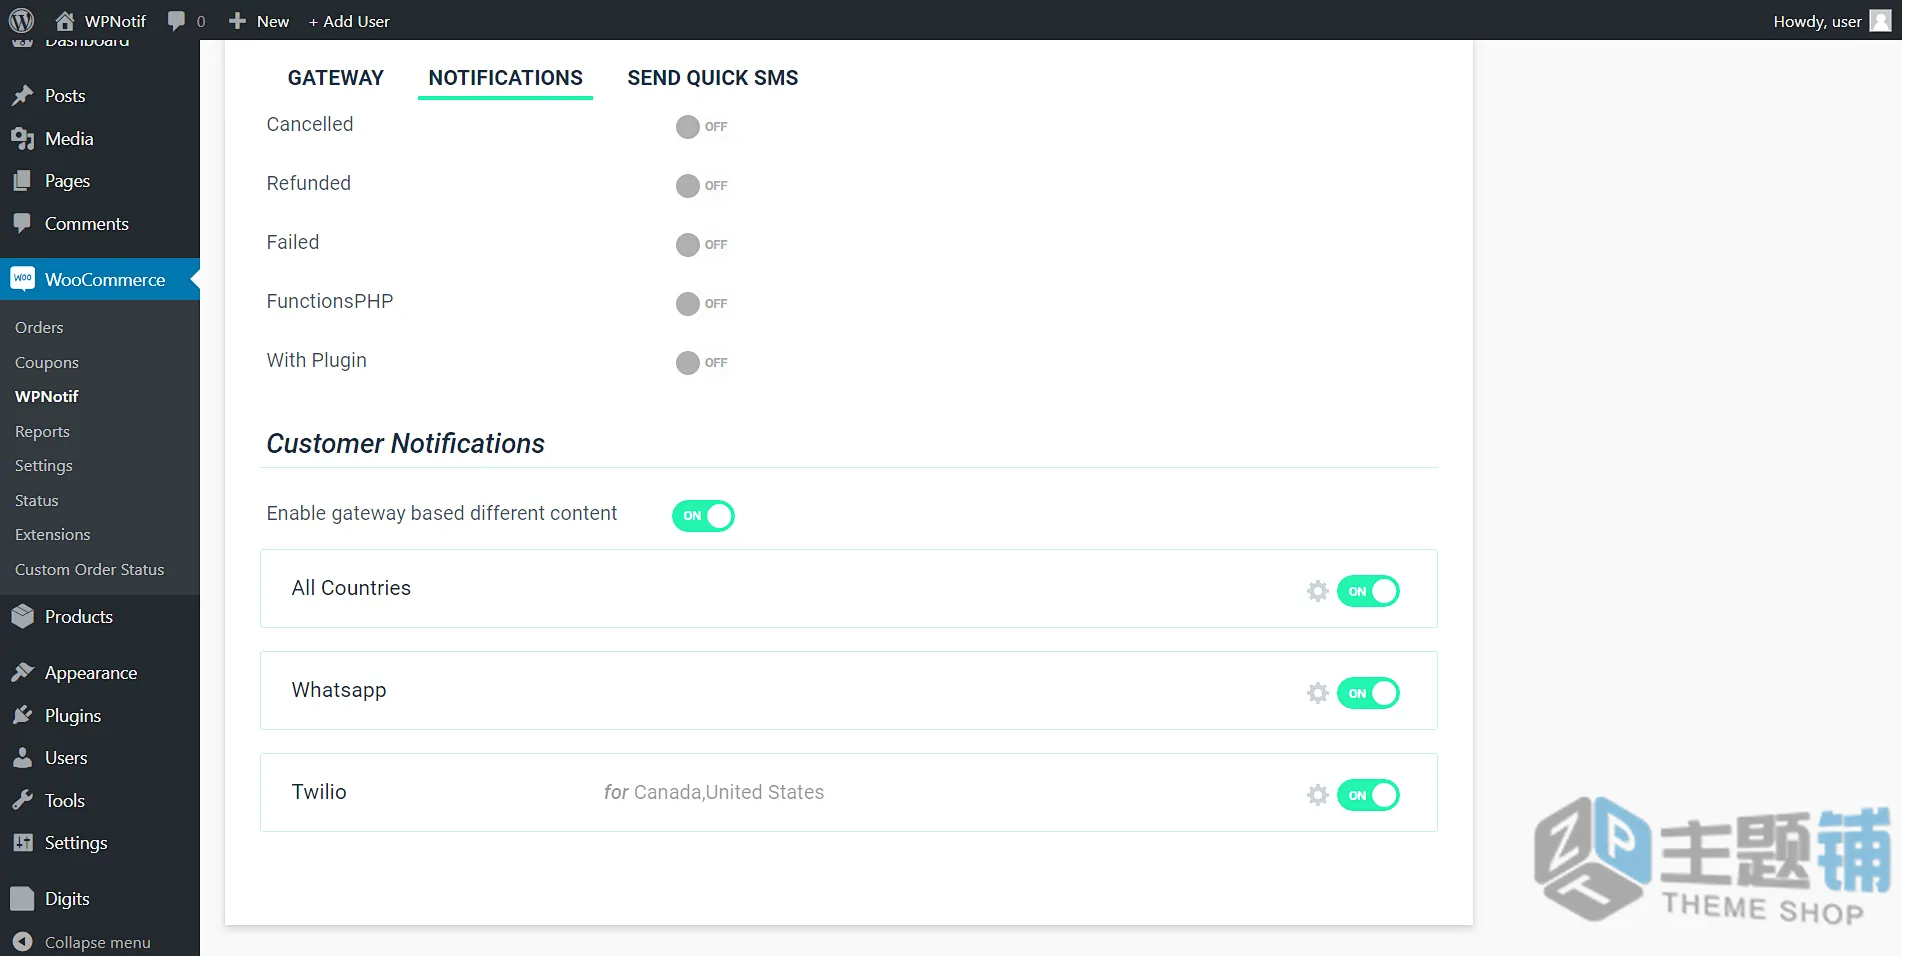Switch to the GATEWAY tab
The height and width of the screenshot is (956, 1920).
tap(336, 78)
